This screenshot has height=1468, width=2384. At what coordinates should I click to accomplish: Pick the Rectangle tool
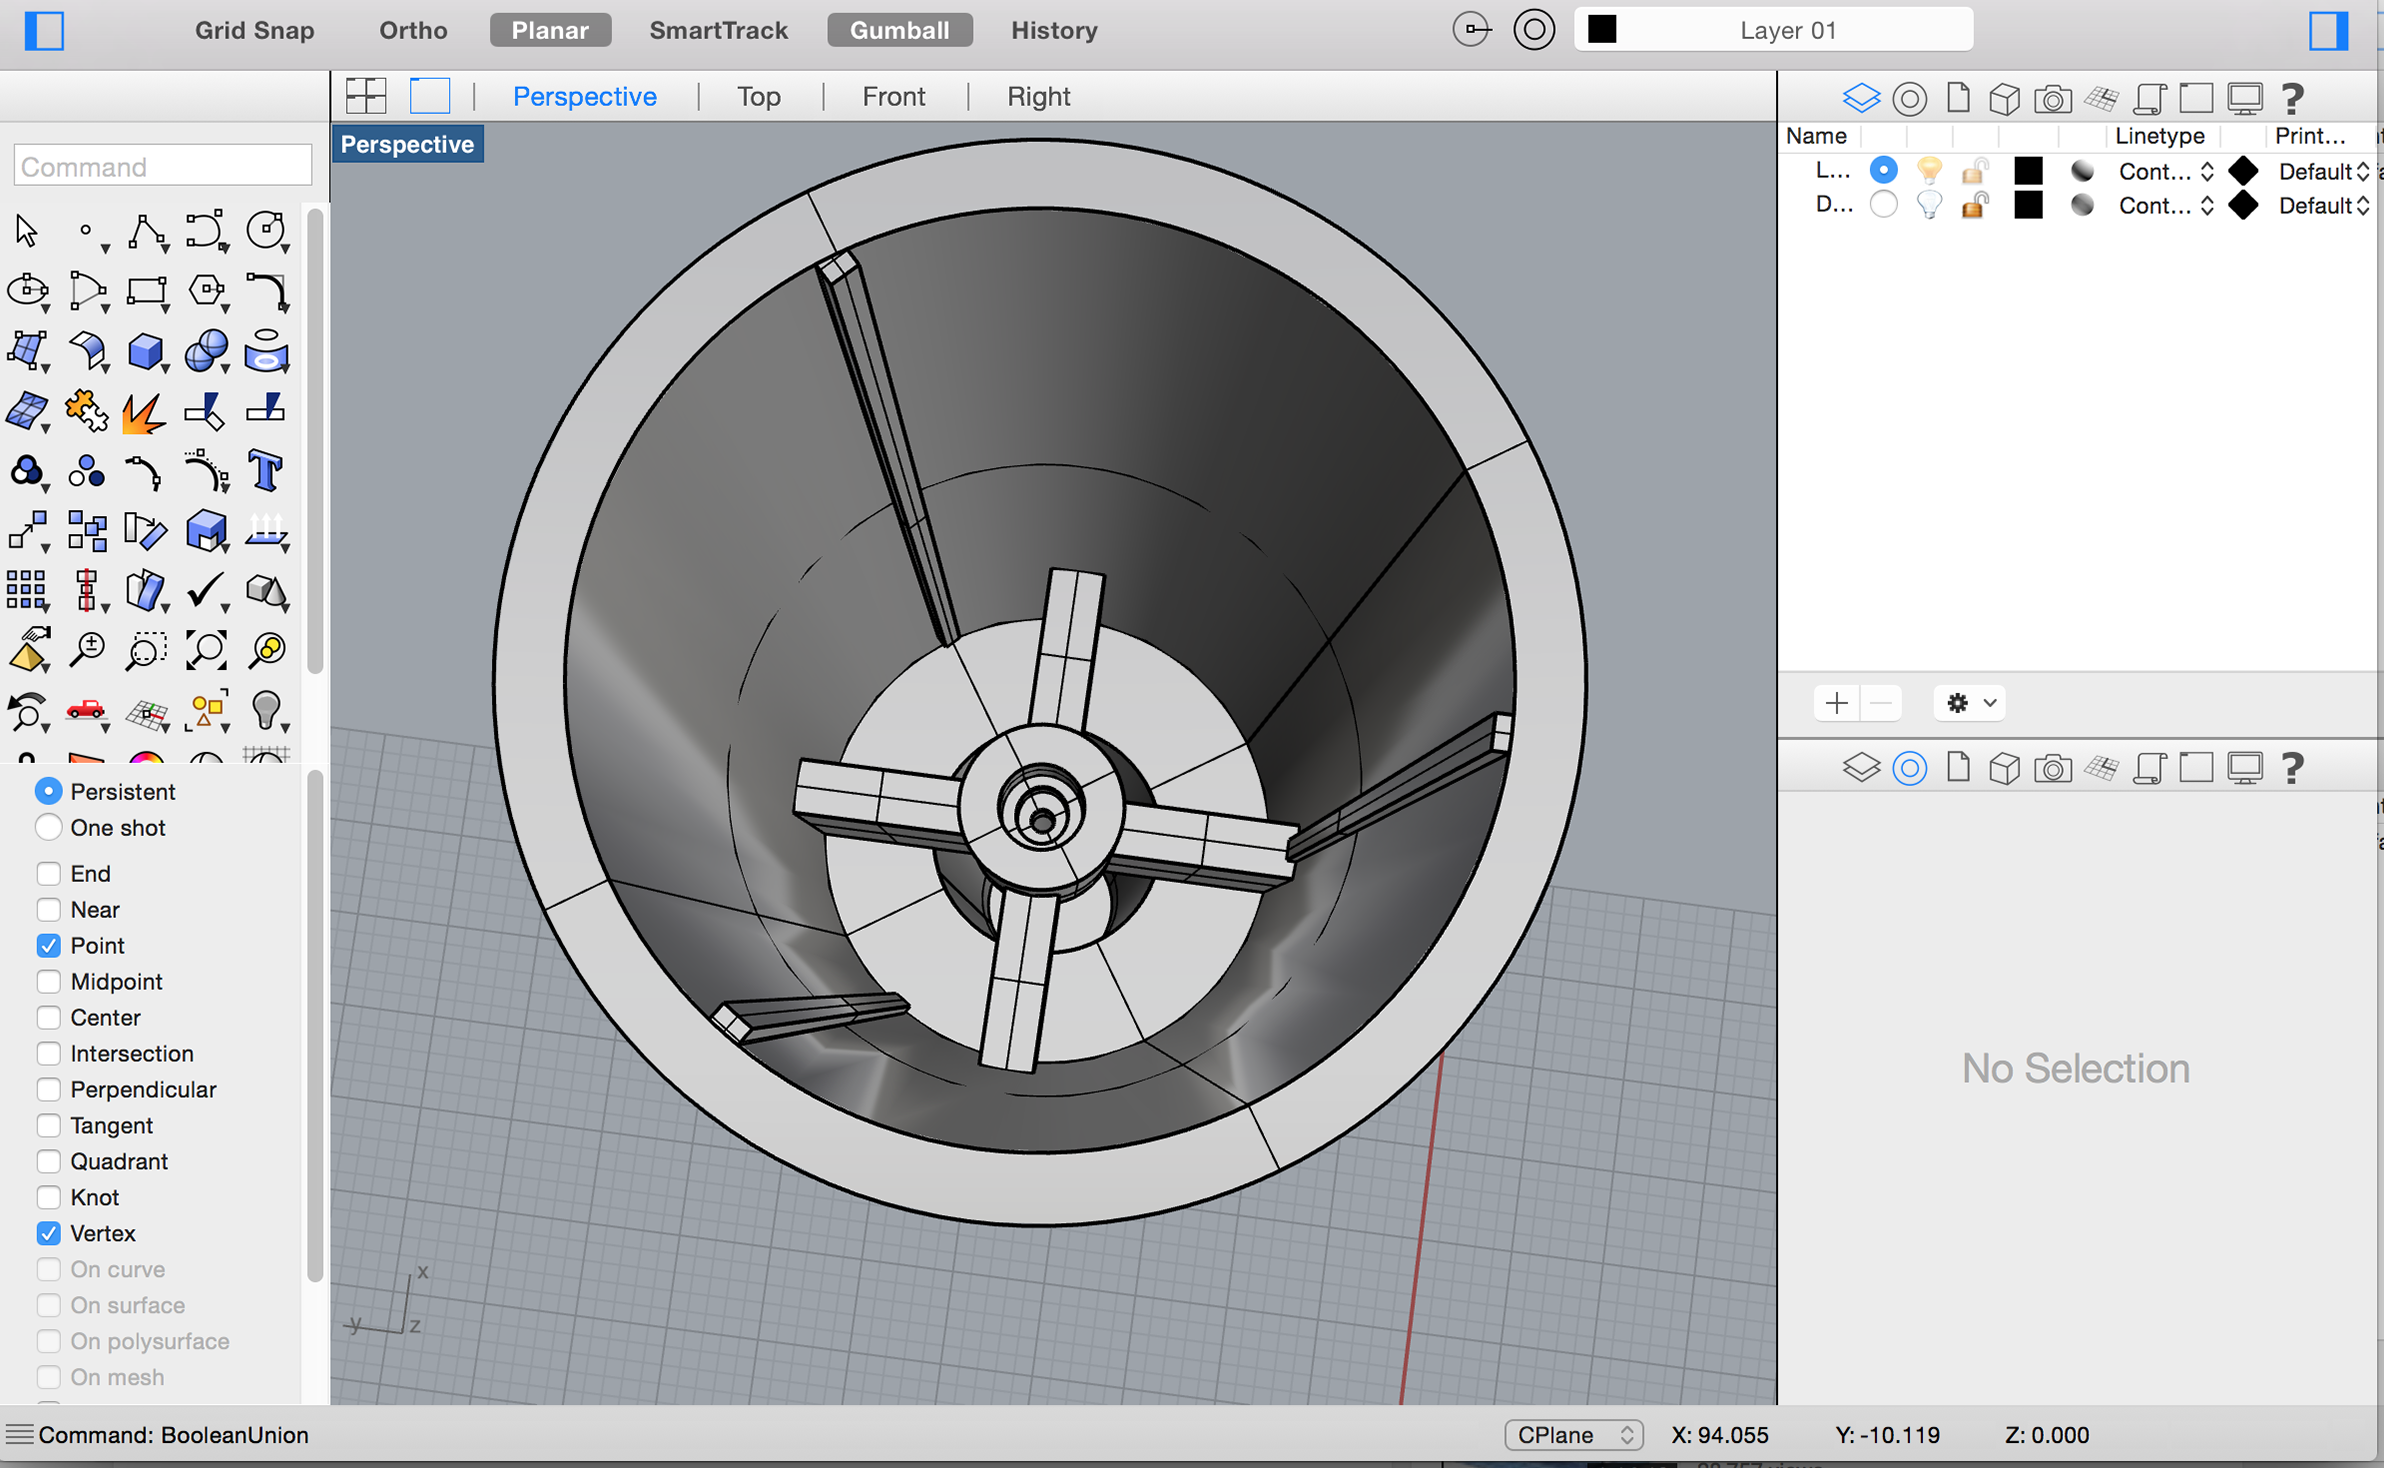point(146,291)
